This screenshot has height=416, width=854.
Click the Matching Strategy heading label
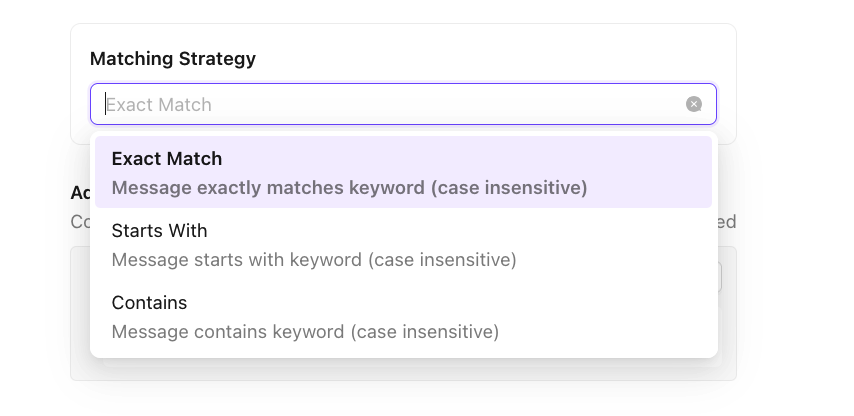point(173,59)
